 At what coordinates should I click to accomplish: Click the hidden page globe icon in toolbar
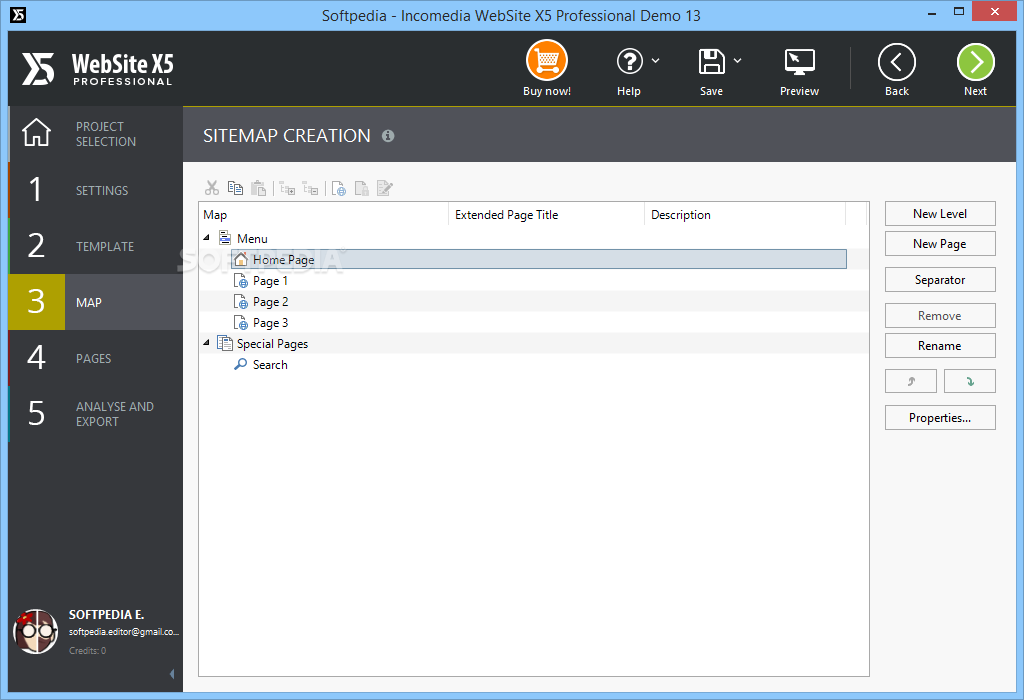point(339,189)
